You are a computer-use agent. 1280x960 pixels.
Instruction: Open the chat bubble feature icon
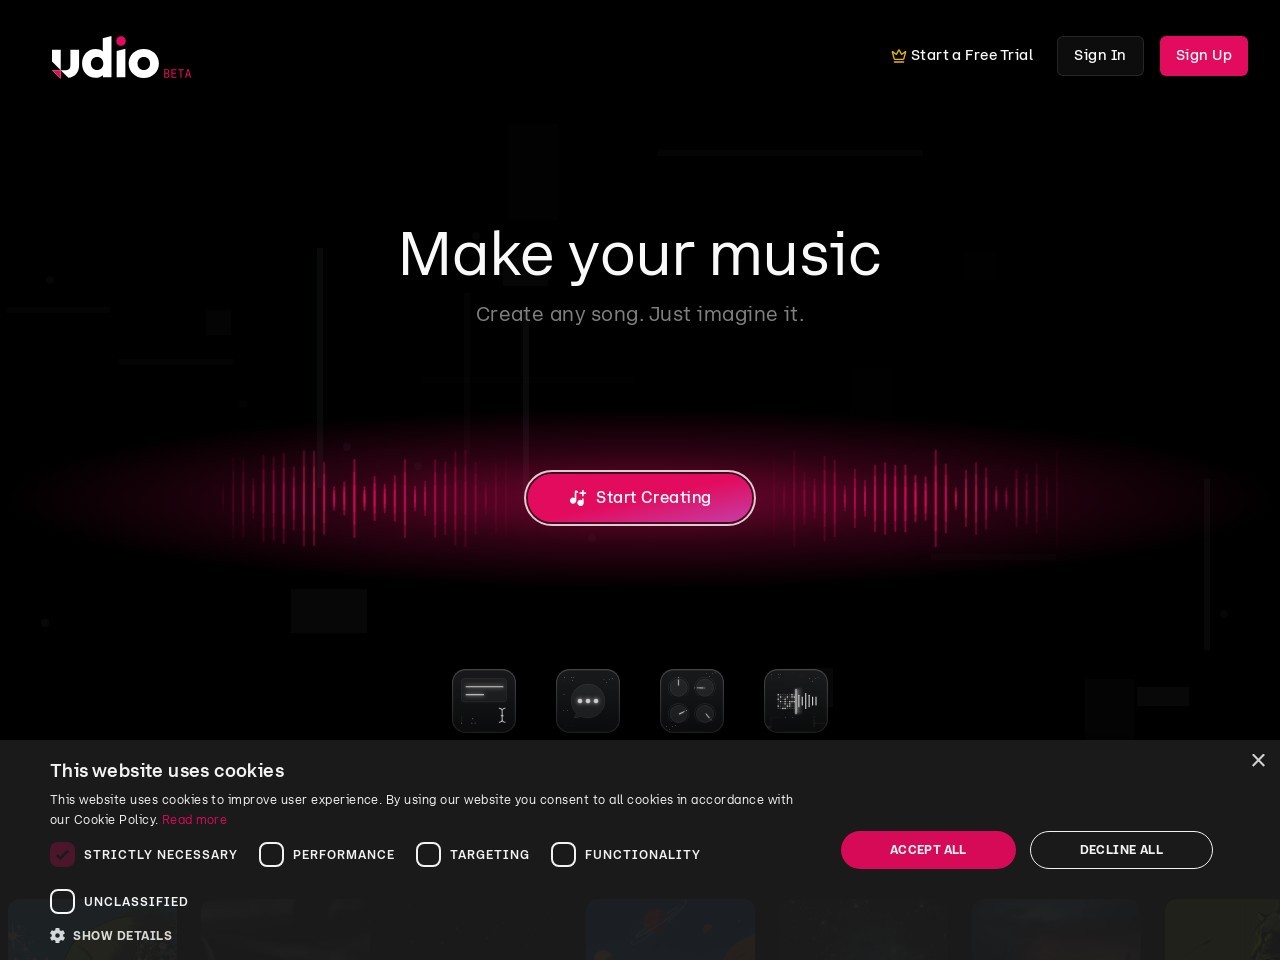588,701
